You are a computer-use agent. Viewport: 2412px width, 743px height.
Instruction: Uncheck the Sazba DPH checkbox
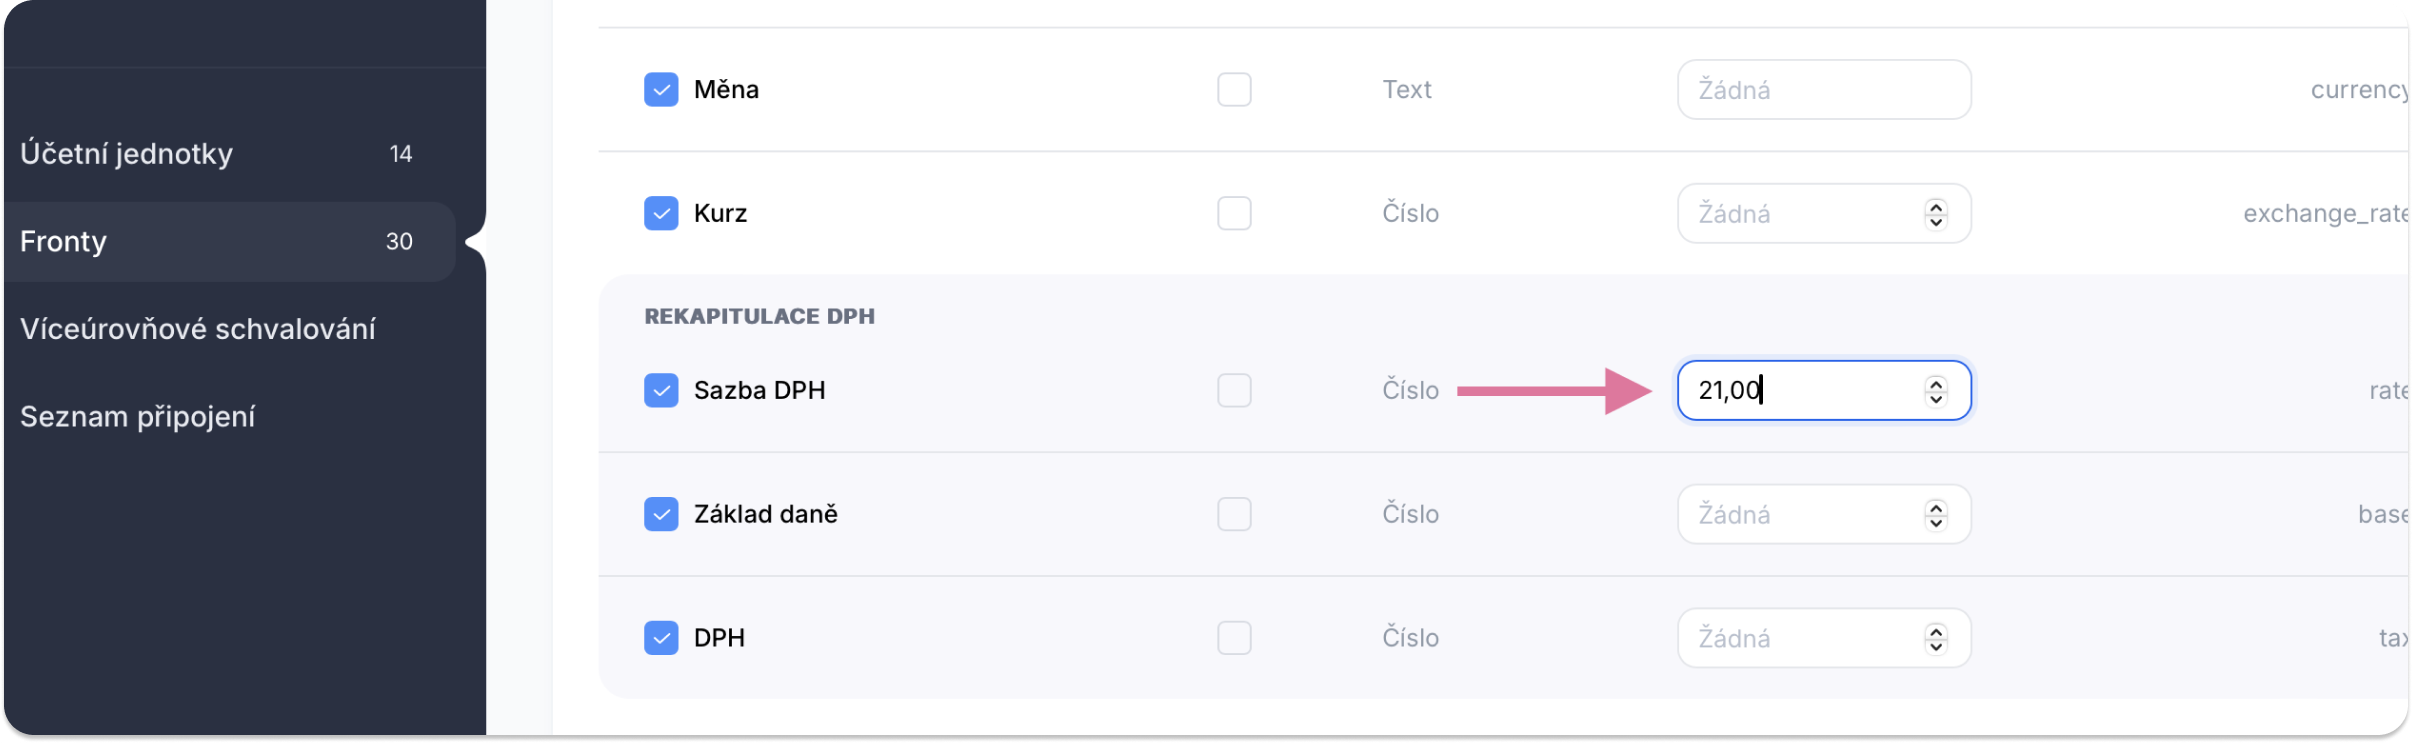[x=661, y=390]
